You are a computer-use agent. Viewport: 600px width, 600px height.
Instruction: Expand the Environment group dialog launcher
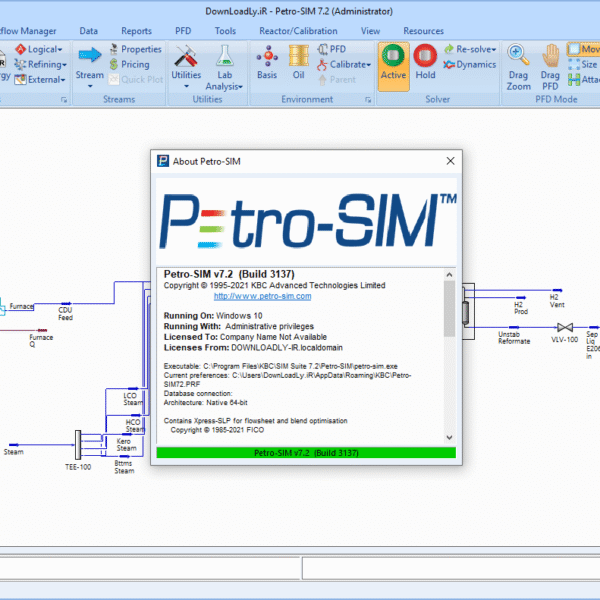pos(368,100)
